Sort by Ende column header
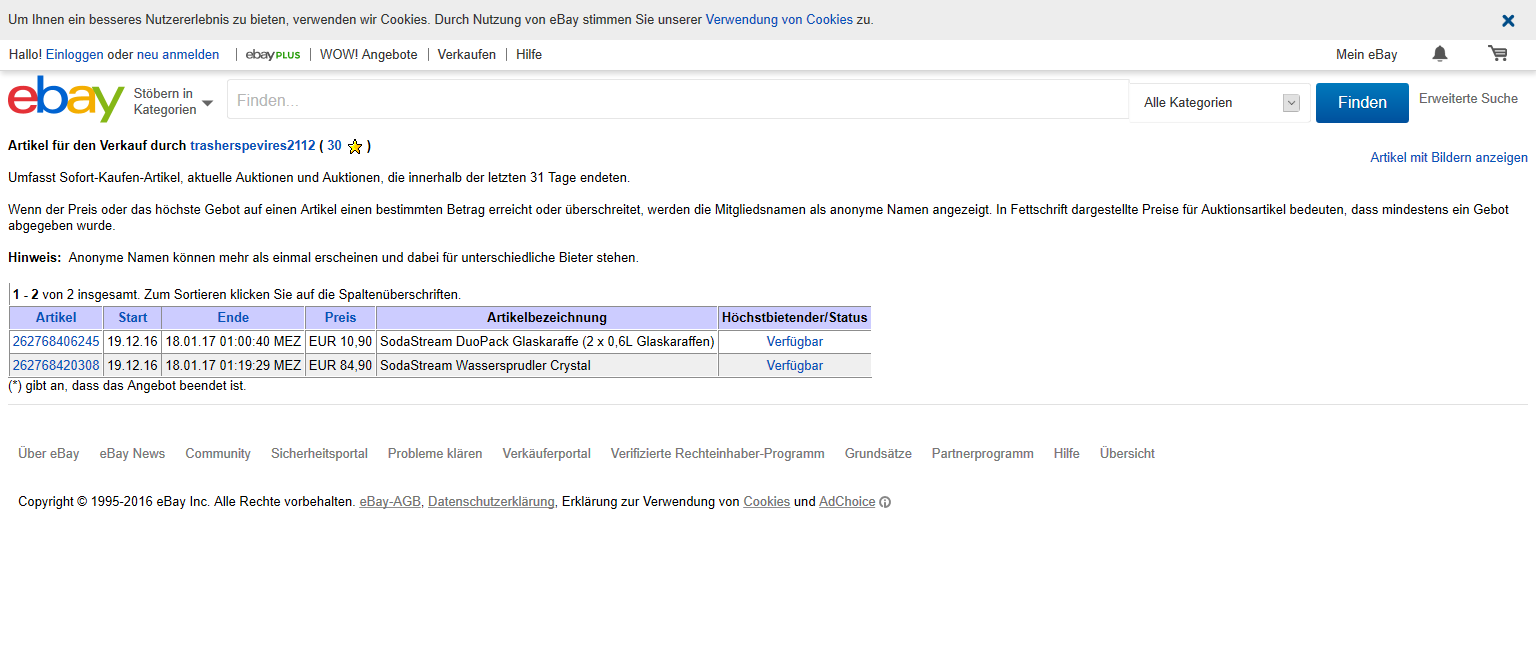The image size is (1536, 654). (x=233, y=318)
